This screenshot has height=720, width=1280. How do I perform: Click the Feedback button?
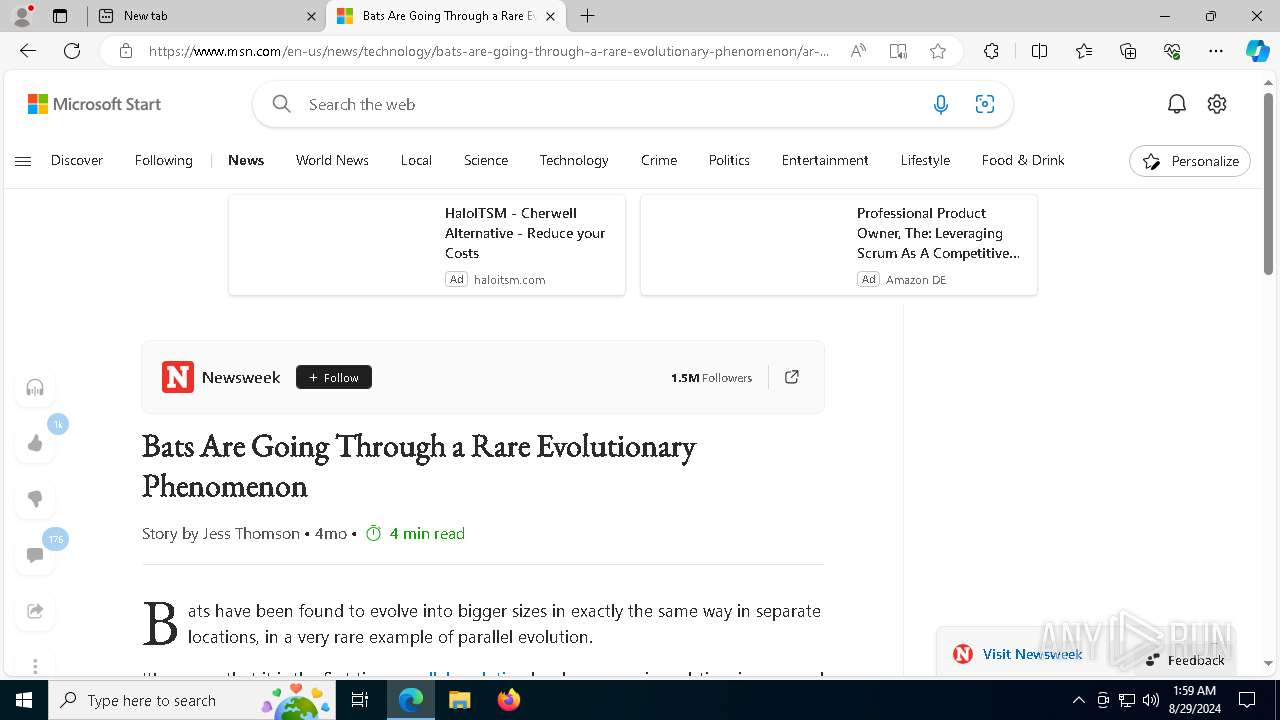click(x=1185, y=660)
